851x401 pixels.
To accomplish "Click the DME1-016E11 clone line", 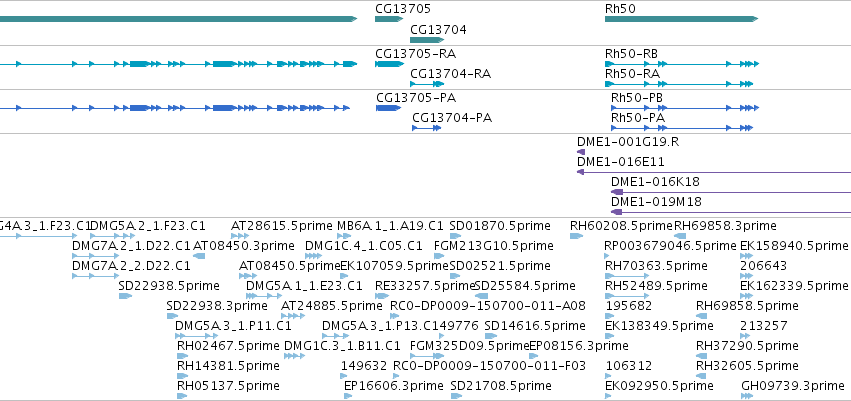I will (x=714, y=172).
